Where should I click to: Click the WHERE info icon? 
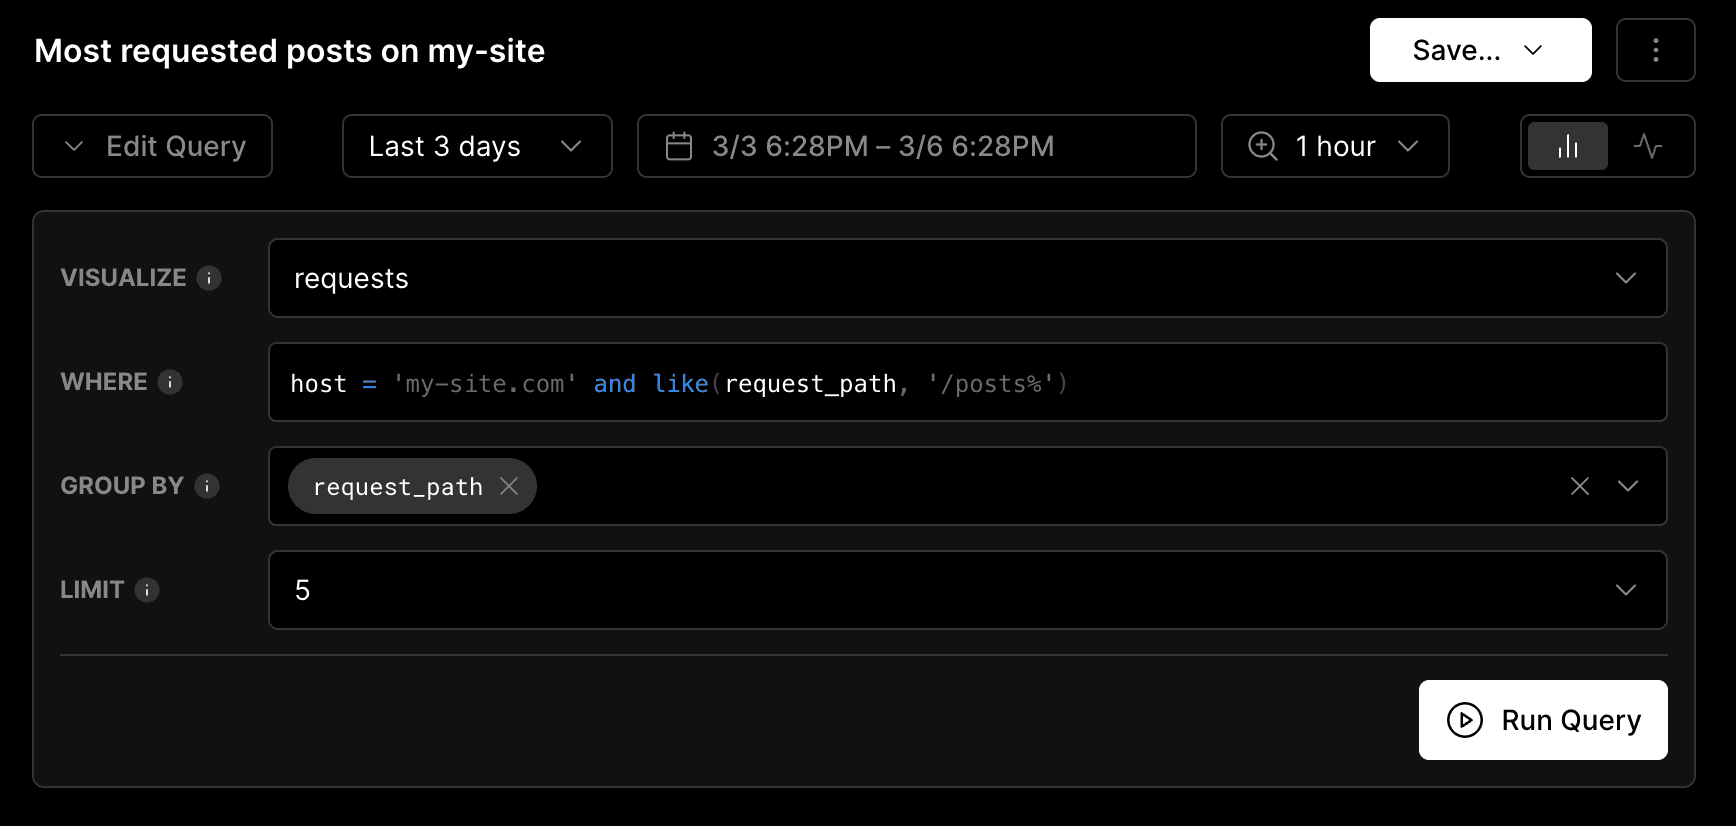[170, 382]
